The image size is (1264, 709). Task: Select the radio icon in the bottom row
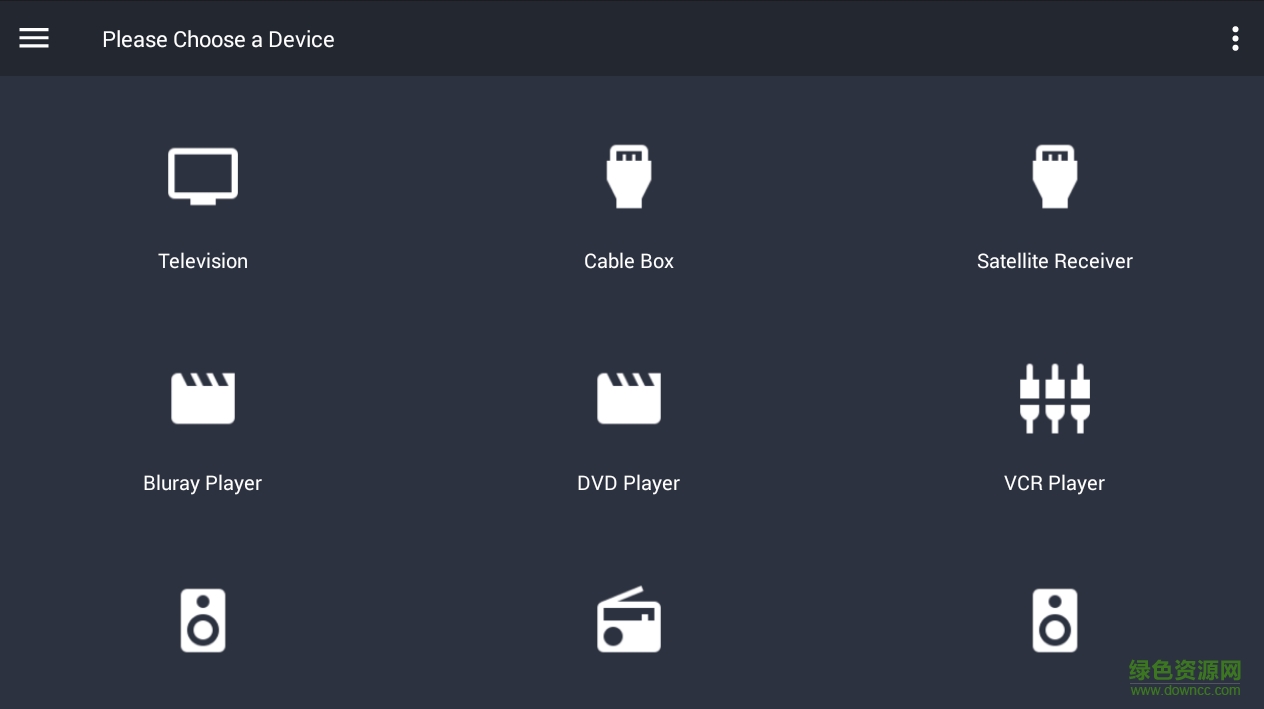628,619
